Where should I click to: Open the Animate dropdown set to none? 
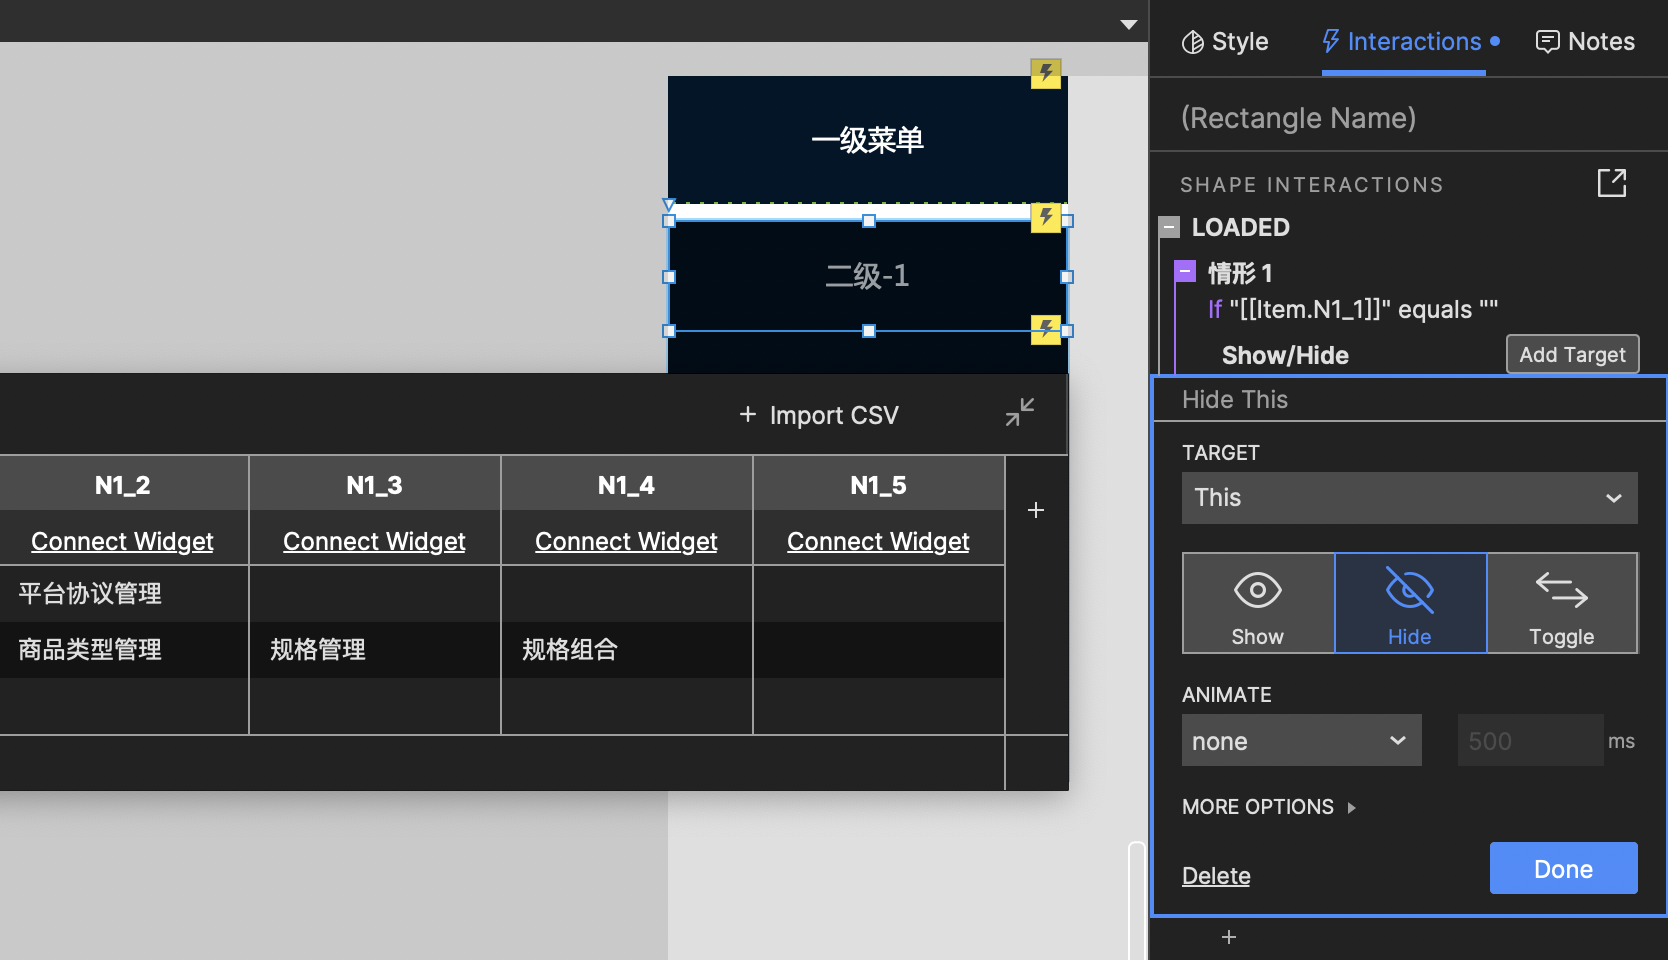pos(1301,740)
